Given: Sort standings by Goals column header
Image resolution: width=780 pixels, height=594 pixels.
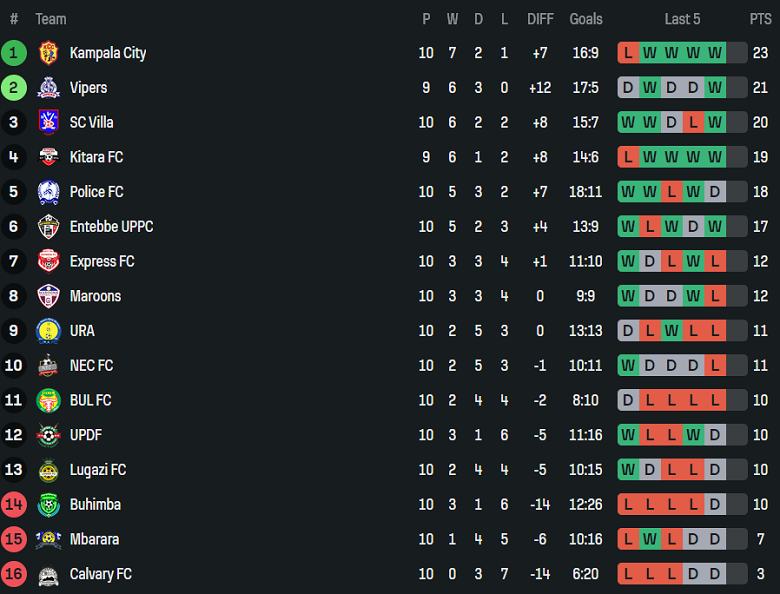Looking at the screenshot, I should point(586,19).
